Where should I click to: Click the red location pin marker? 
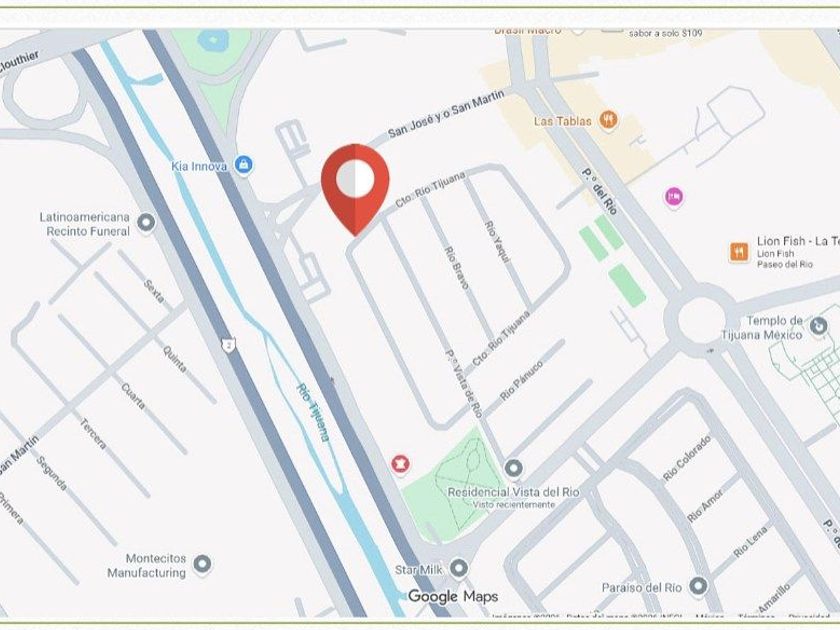click(x=355, y=189)
